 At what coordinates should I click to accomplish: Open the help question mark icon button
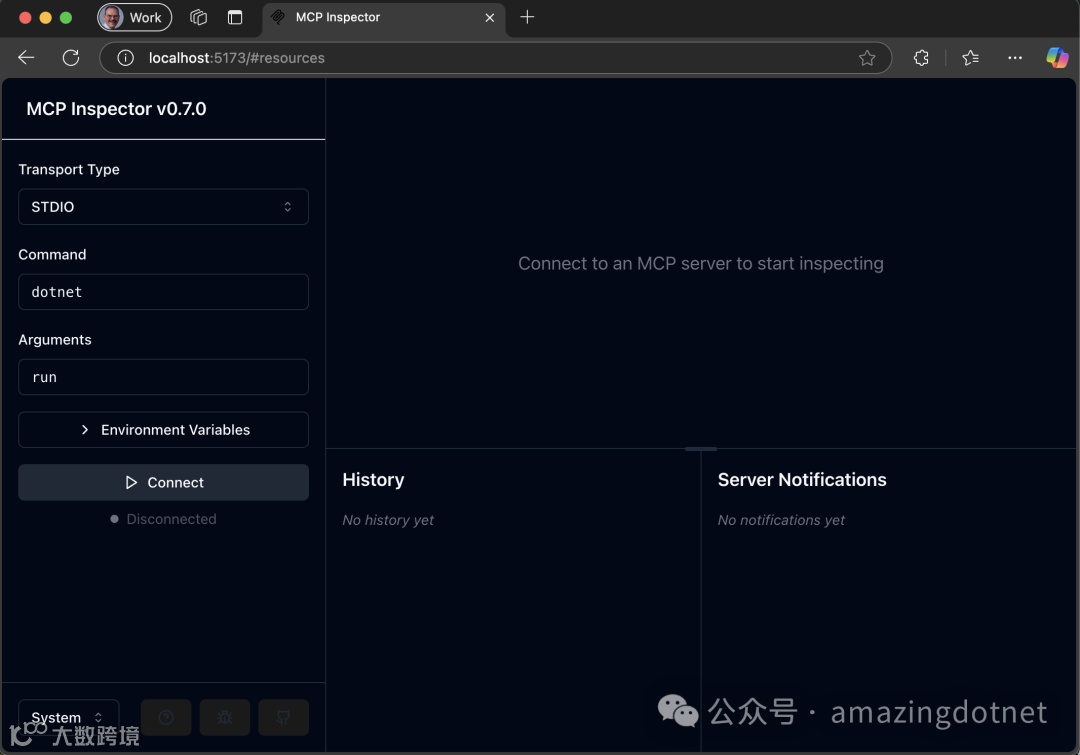(x=166, y=717)
